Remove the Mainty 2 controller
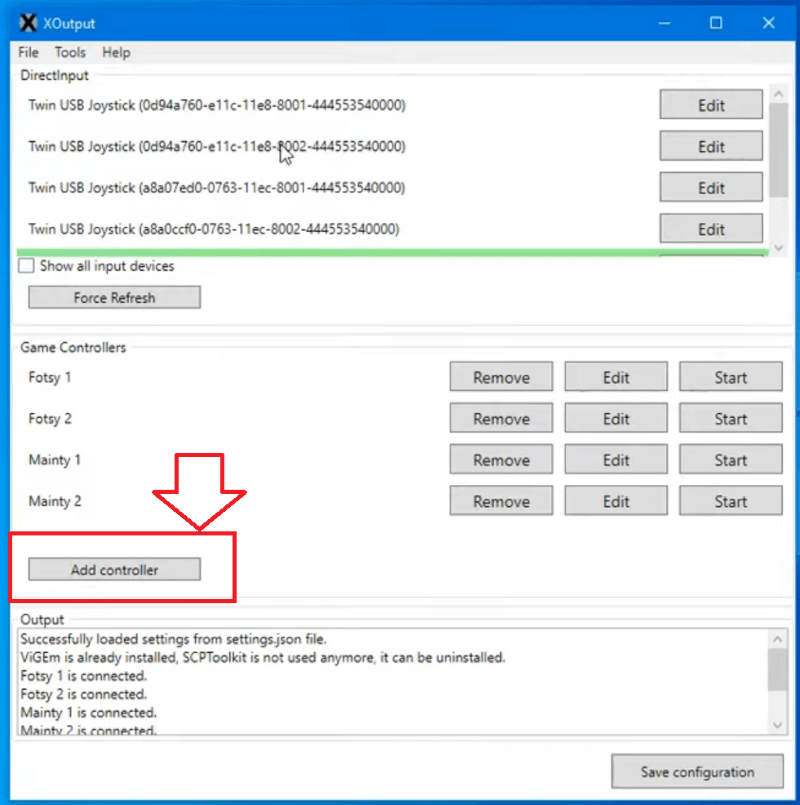Image resolution: width=800 pixels, height=805 pixels. point(501,500)
